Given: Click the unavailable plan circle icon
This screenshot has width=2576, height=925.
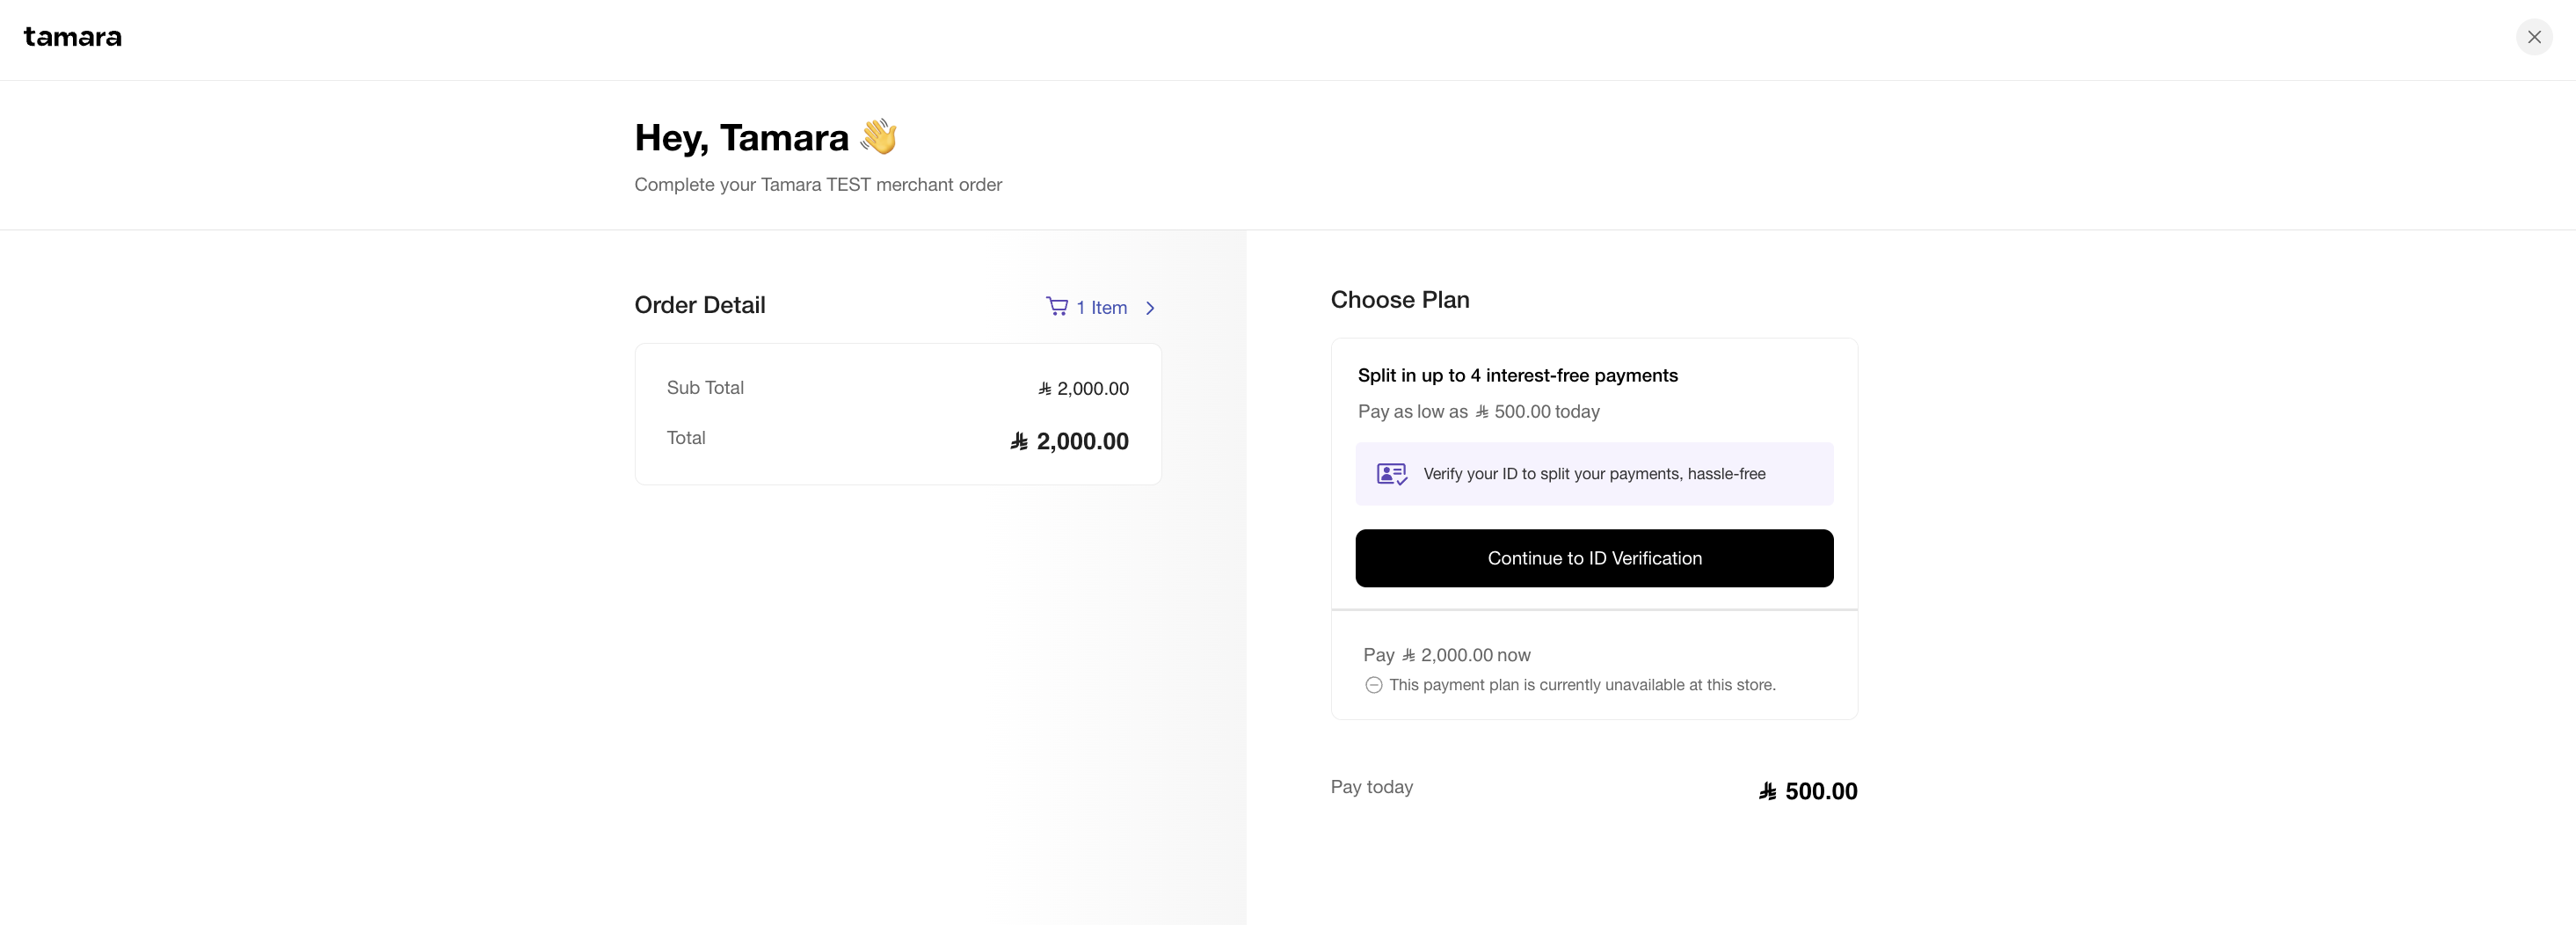Looking at the screenshot, I should click(x=1374, y=685).
